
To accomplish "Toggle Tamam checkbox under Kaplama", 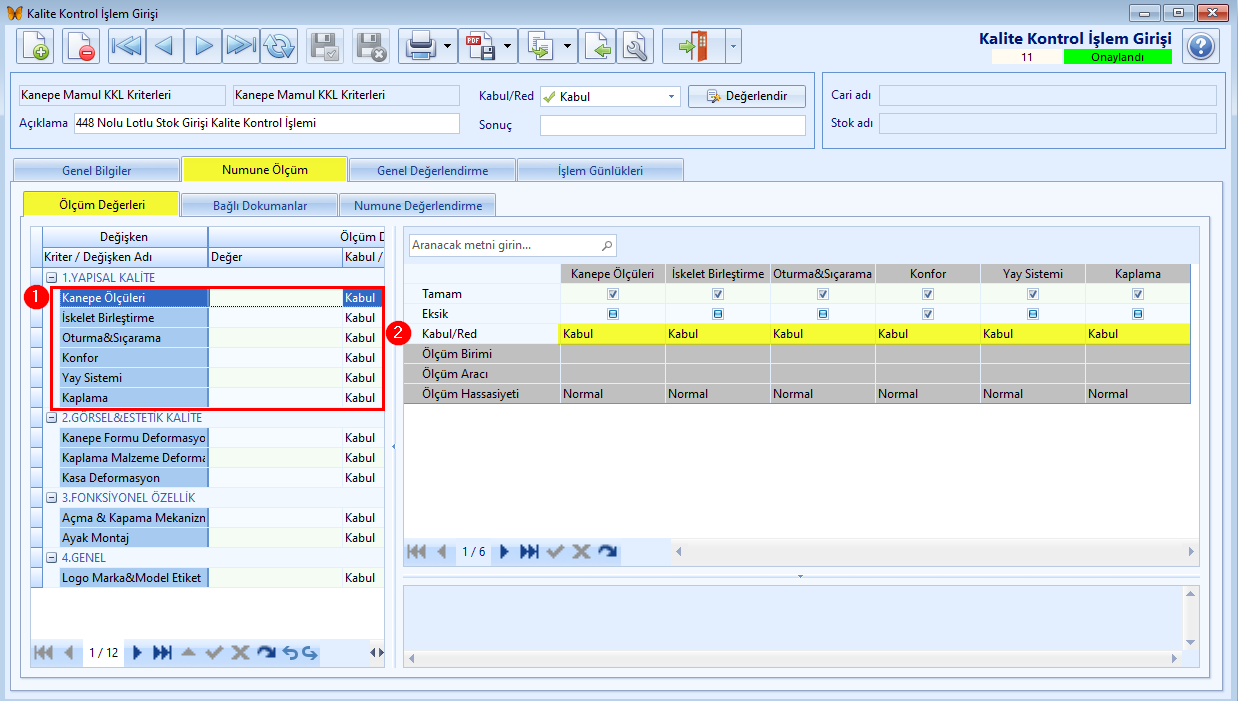I will point(1138,294).
